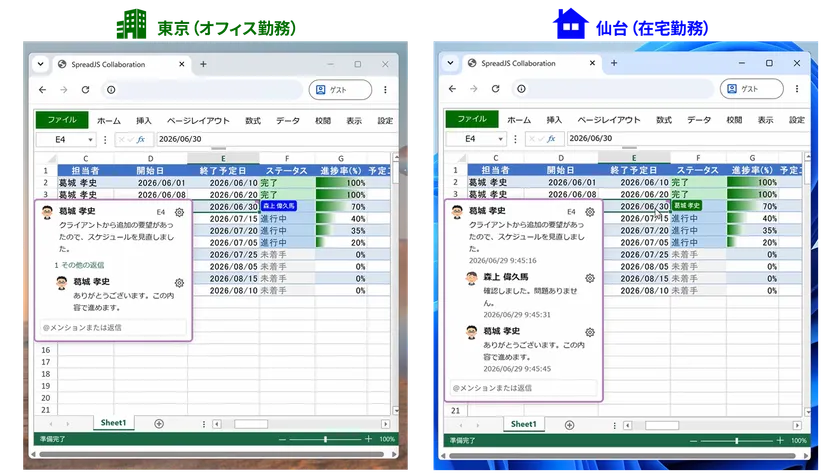
Task: Open 数式 tab in Sendai spreadsheet
Action: (664, 119)
